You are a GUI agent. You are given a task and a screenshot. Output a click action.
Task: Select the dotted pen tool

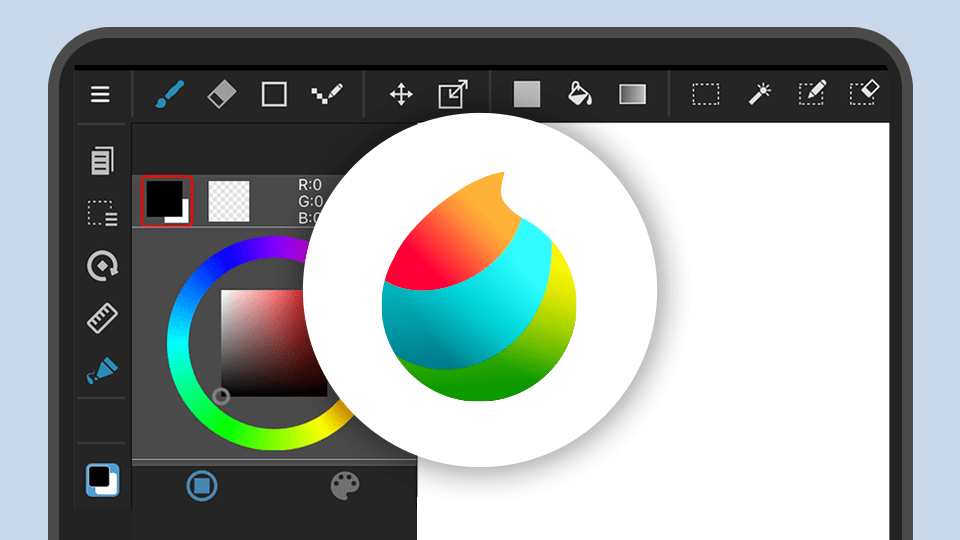[x=326, y=95]
